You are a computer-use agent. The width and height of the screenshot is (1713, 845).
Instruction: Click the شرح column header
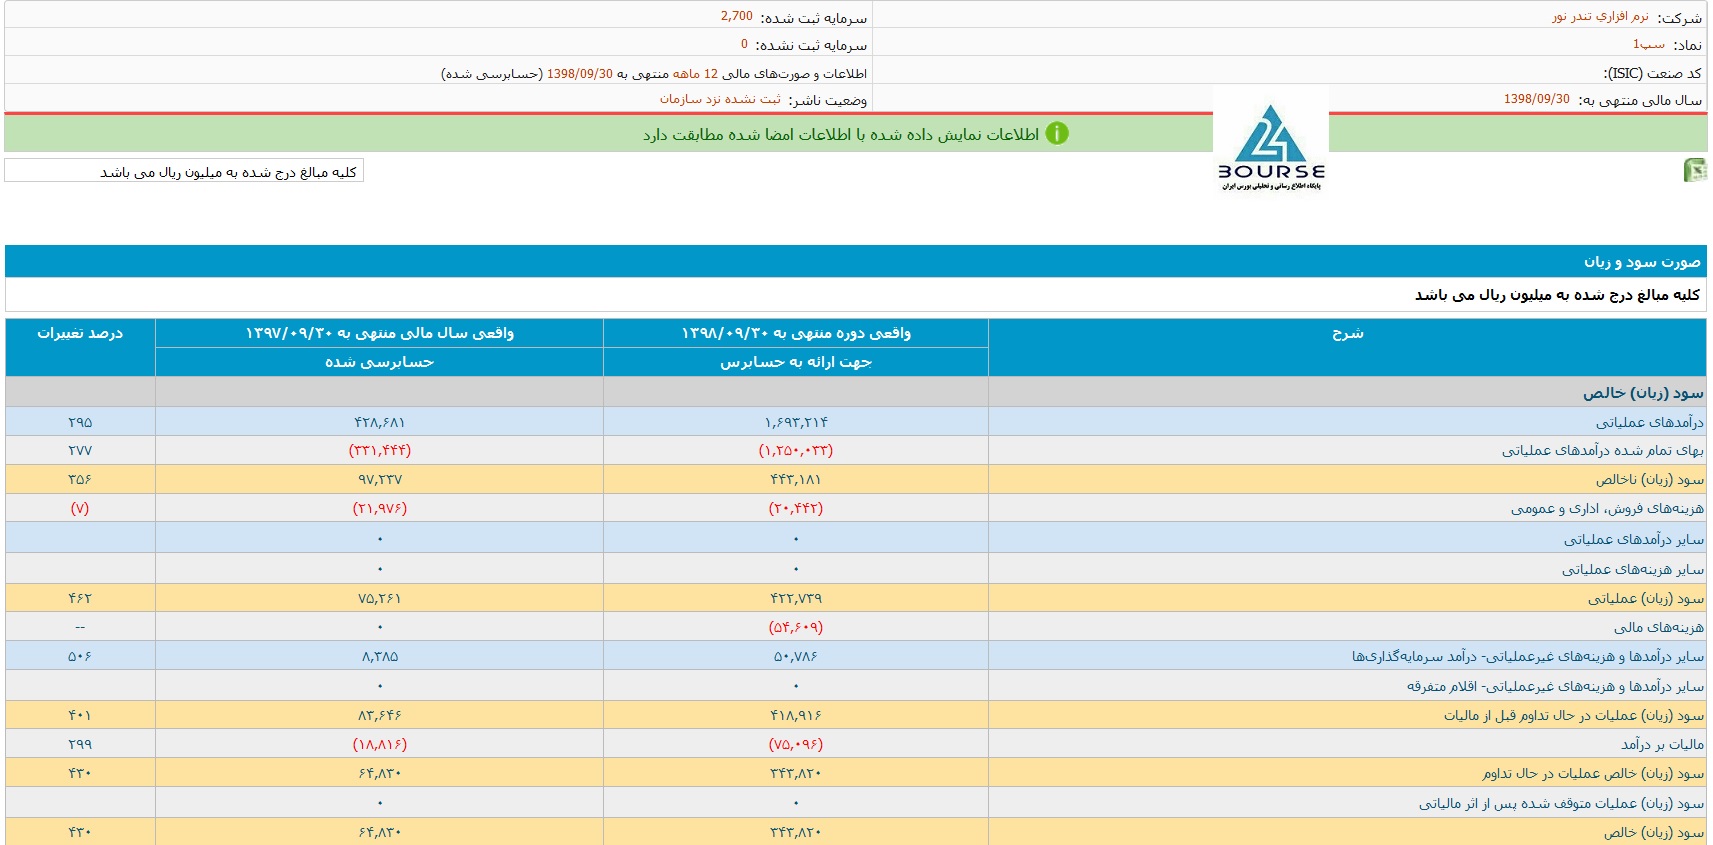point(1347,333)
